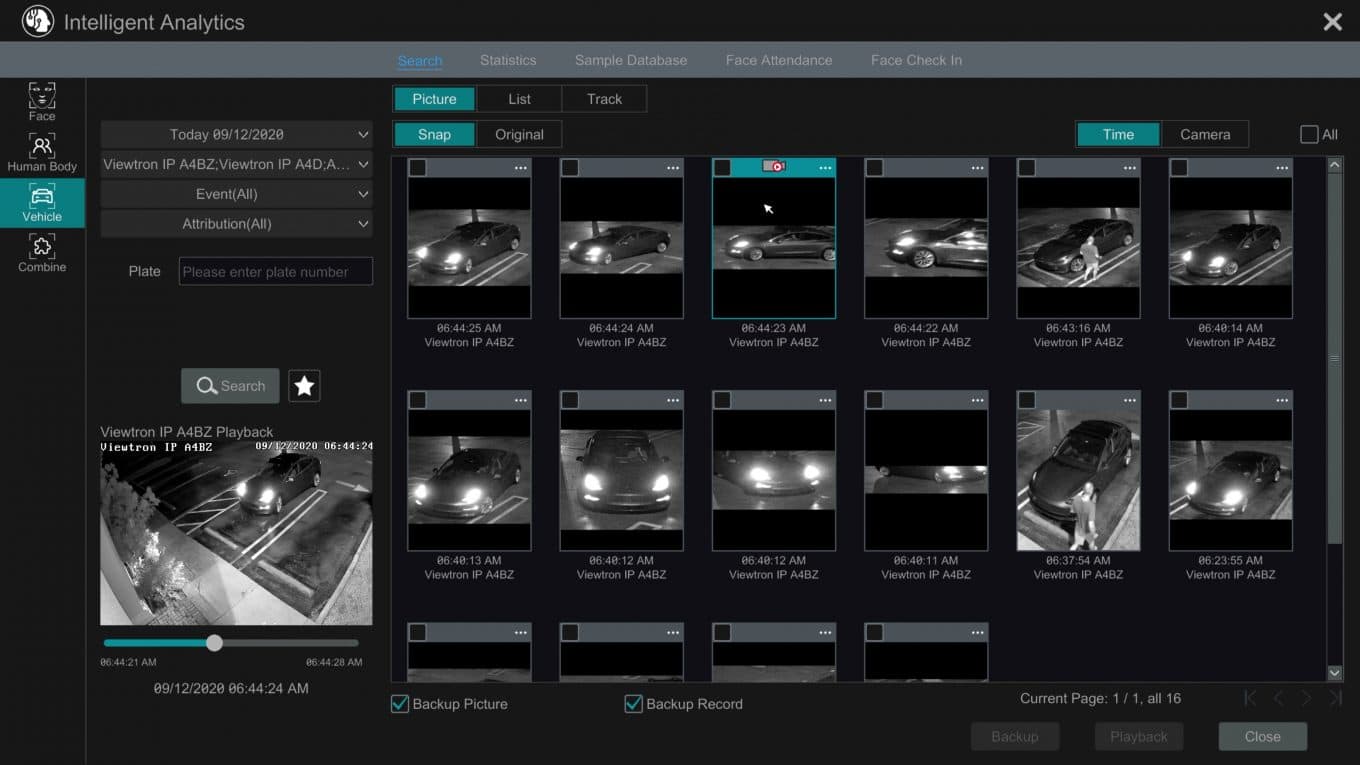The width and height of the screenshot is (1360, 765).
Task: Expand the Event(All) dropdown
Action: pyautogui.click(x=236, y=194)
